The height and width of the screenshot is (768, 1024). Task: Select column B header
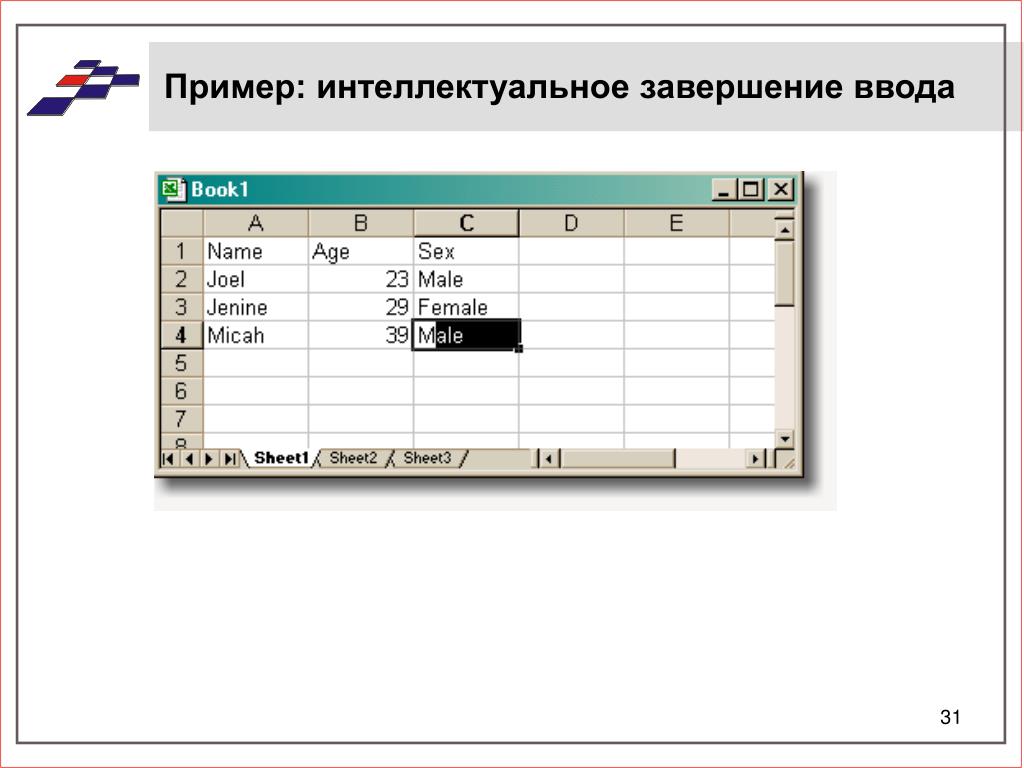(360, 223)
